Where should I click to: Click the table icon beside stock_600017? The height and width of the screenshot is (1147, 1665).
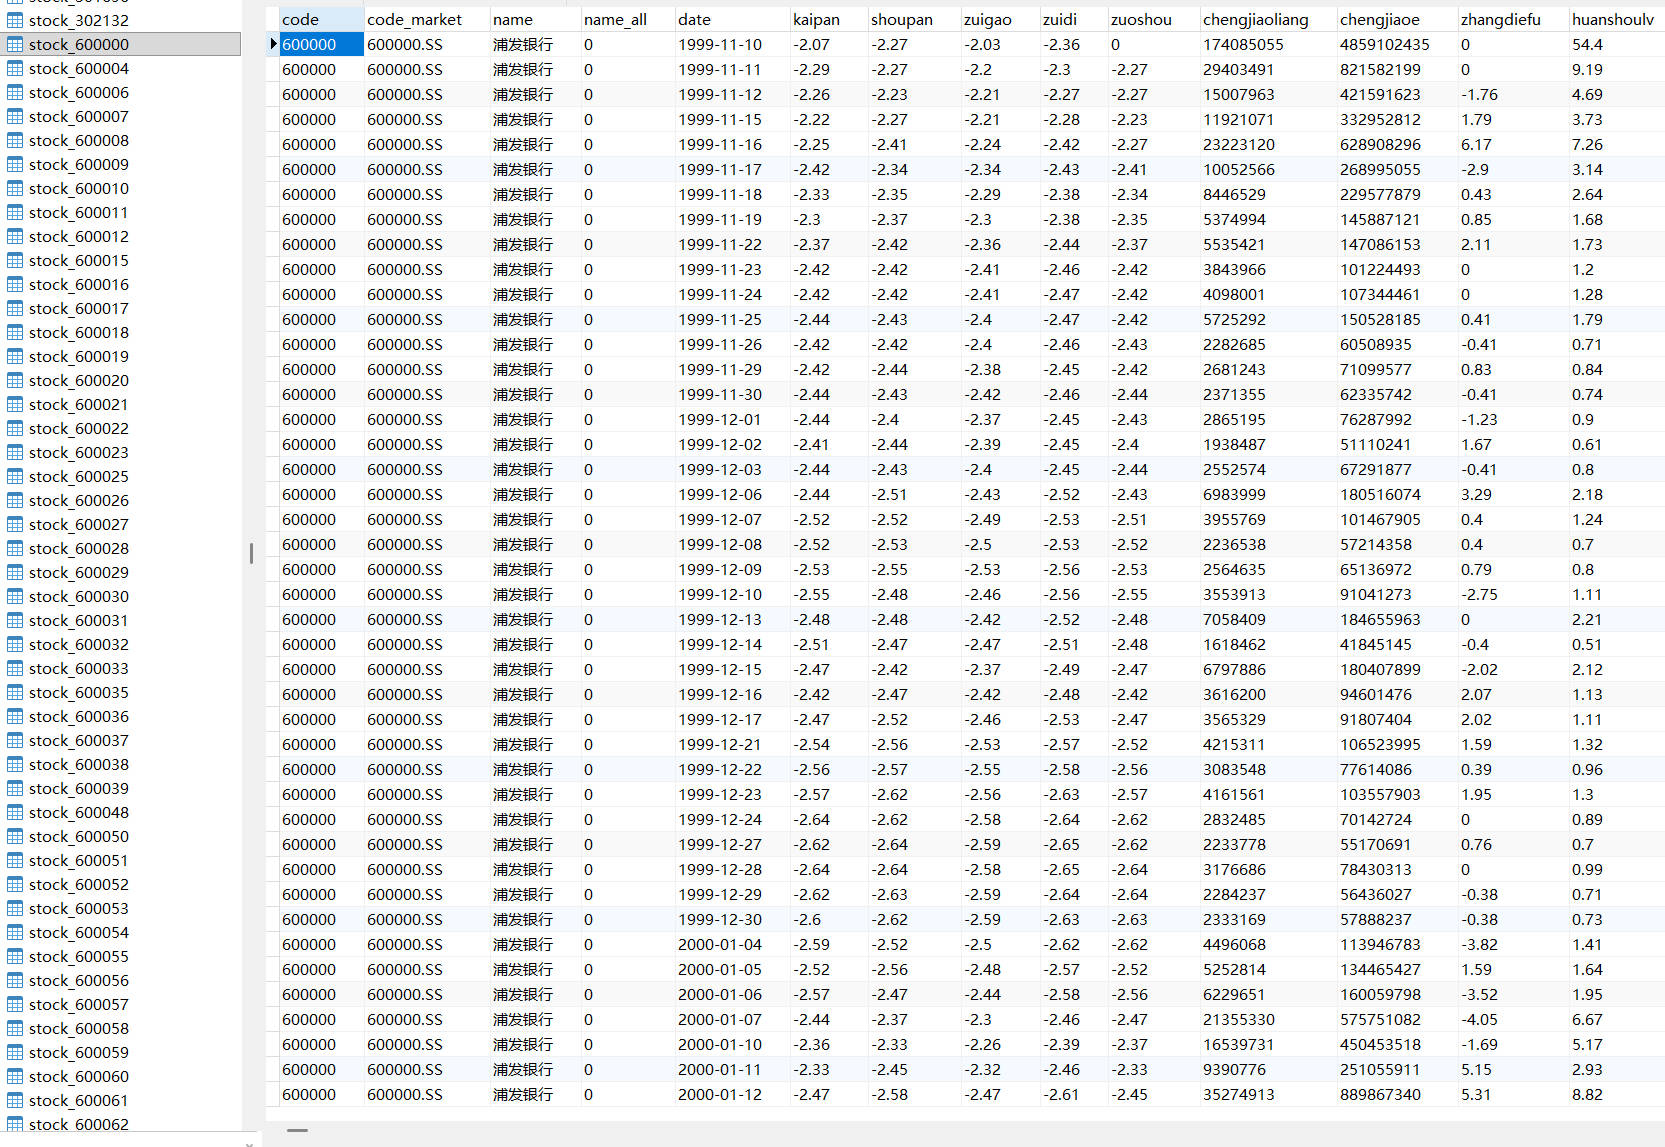15,308
